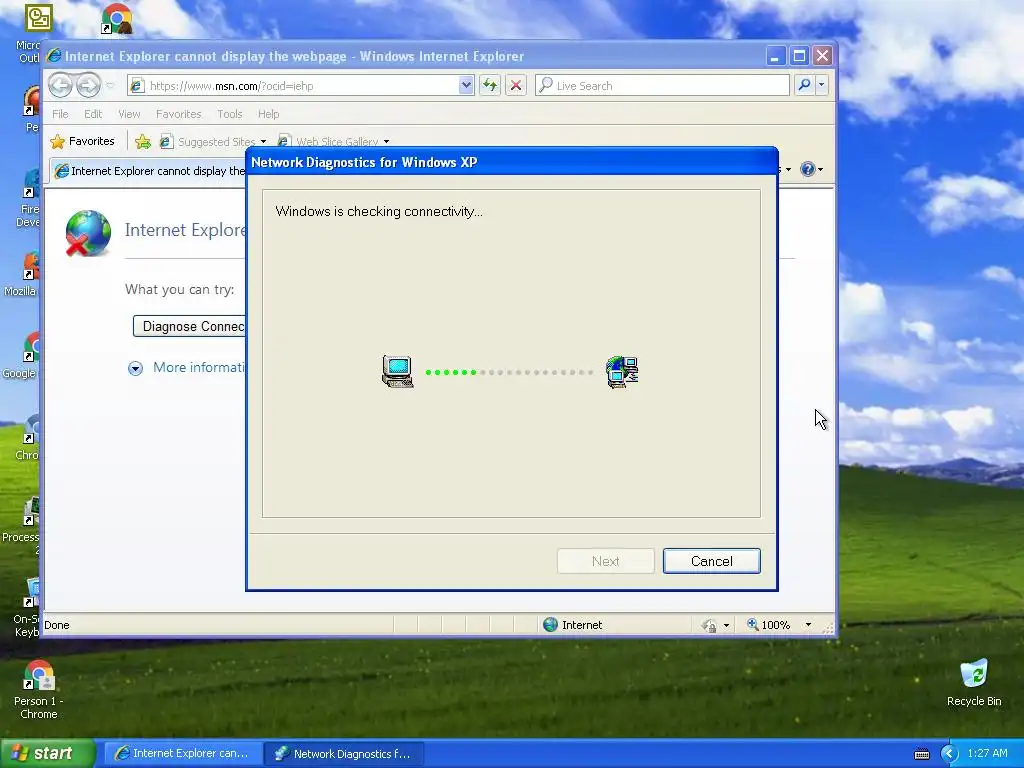Screen dimensions: 1024x768
Task: Open the dropdown beside the Help icon
Action: [820, 170]
